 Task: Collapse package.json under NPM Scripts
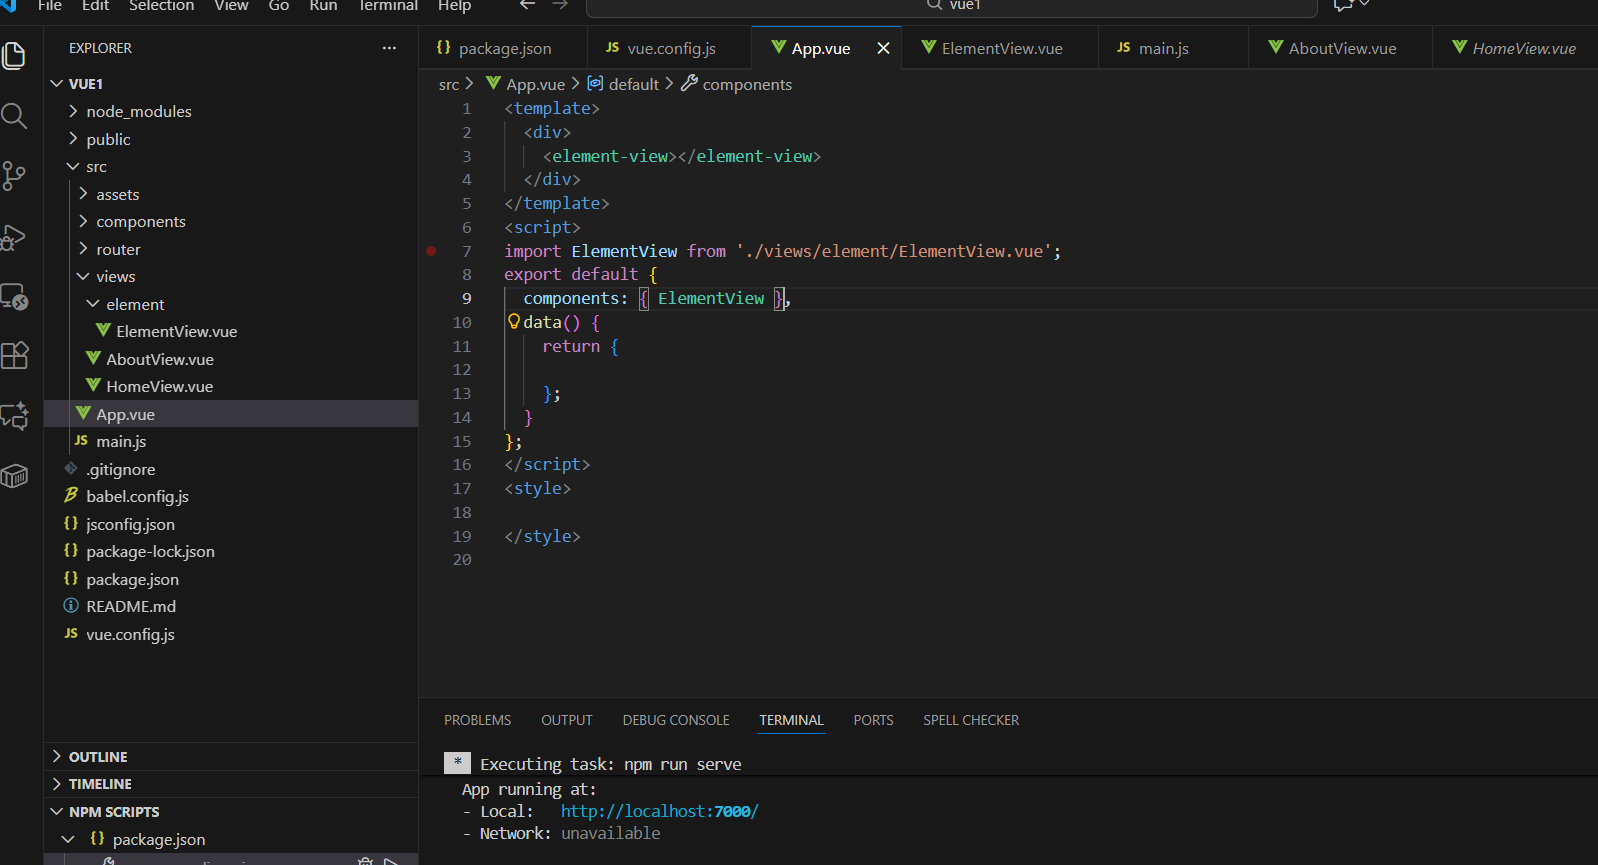[x=68, y=839]
